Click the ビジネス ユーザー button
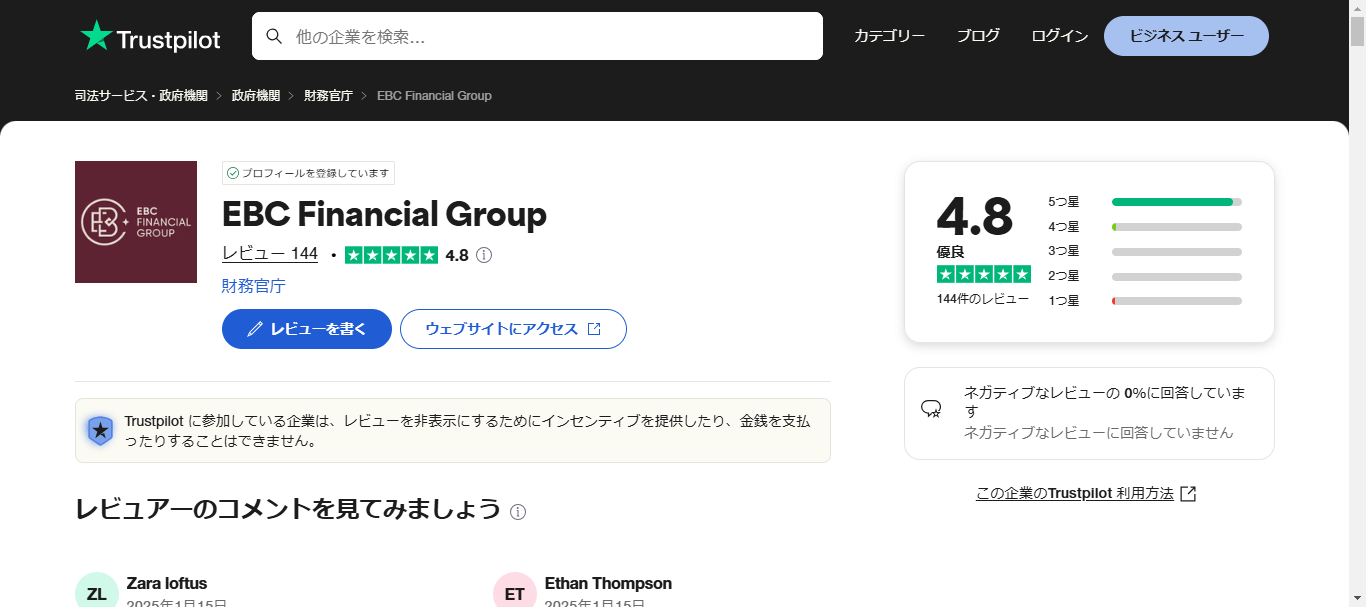The image size is (1366, 607). (x=1185, y=35)
